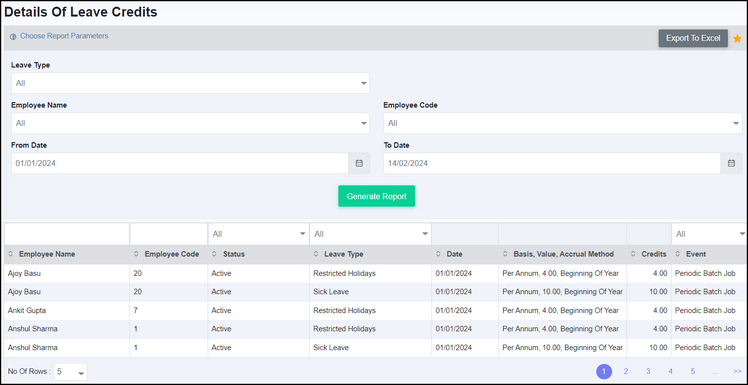
Task: Jump to last page with >> link
Action: coord(737,371)
